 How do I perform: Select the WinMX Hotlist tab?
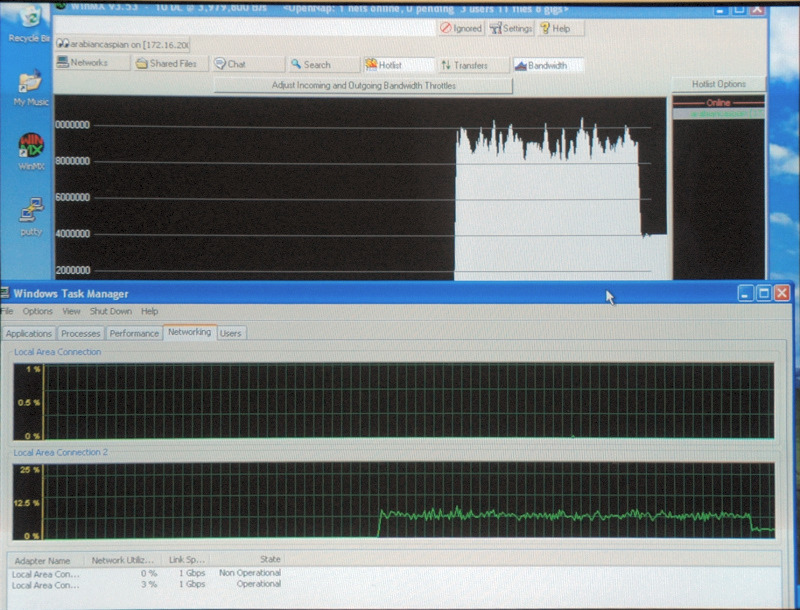pyautogui.click(x=399, y=65)
